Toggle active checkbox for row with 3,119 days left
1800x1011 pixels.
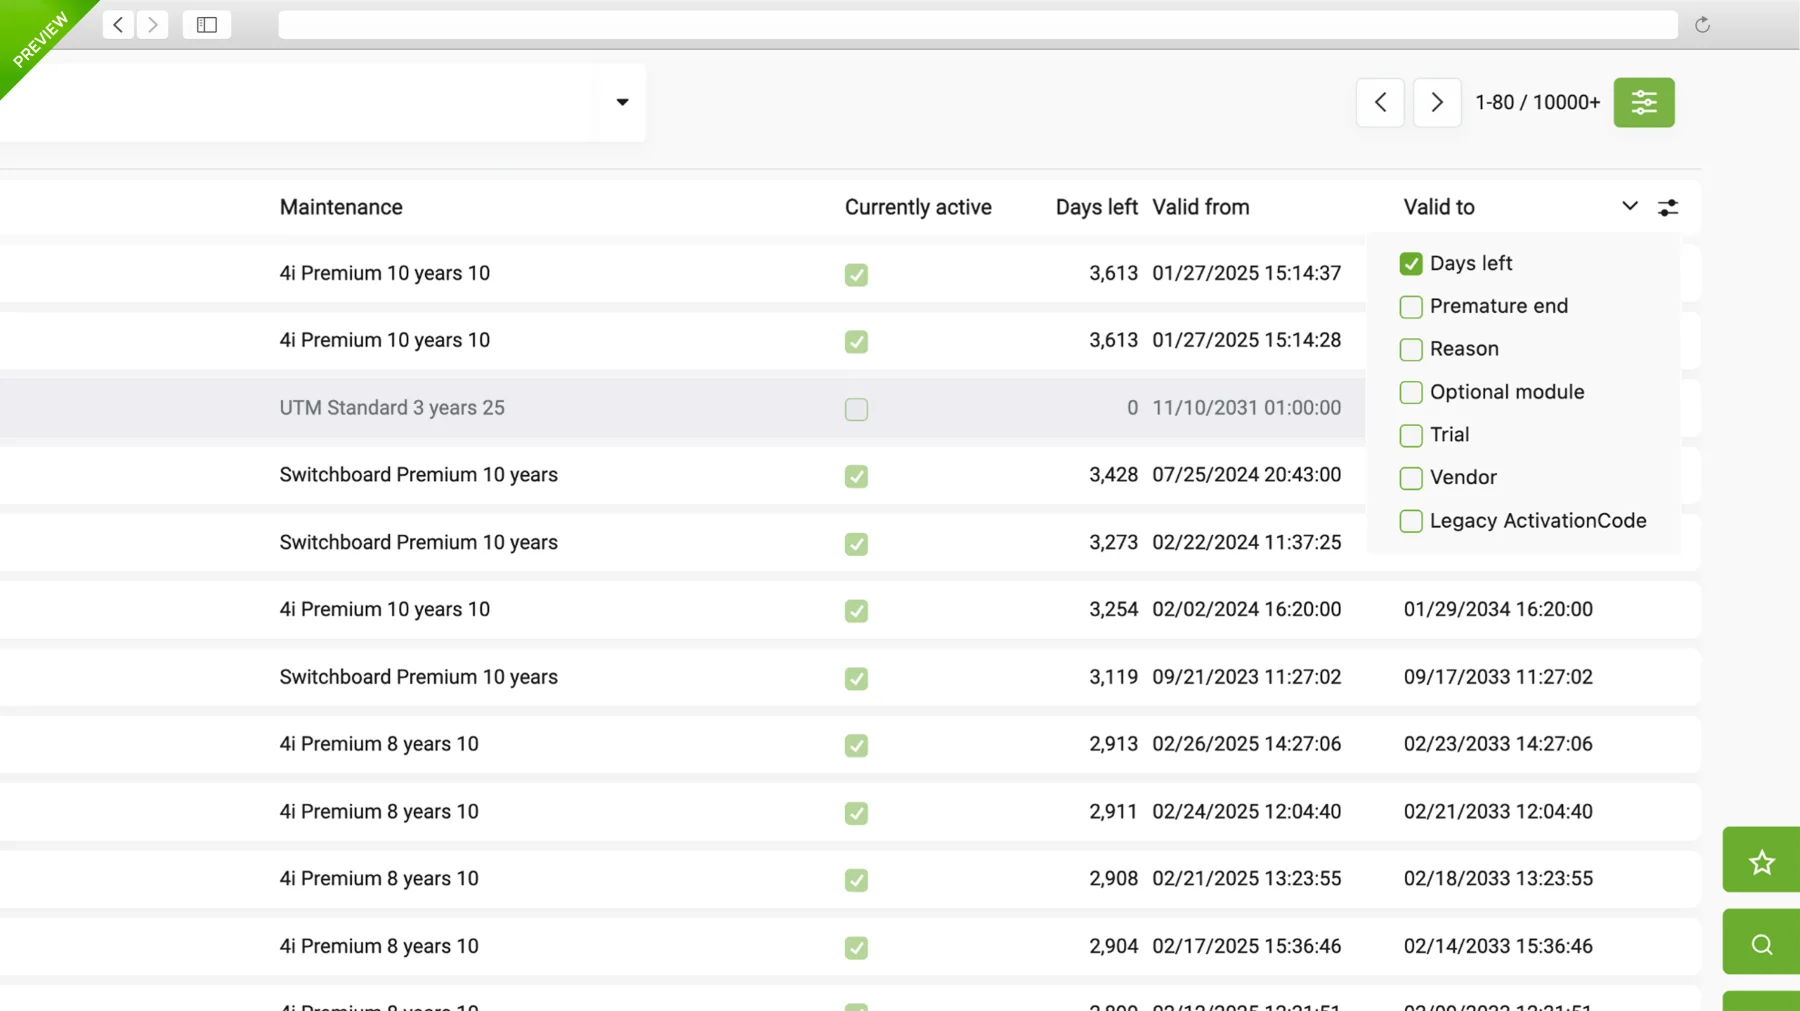pyautogui.click(x=856, y=679)
